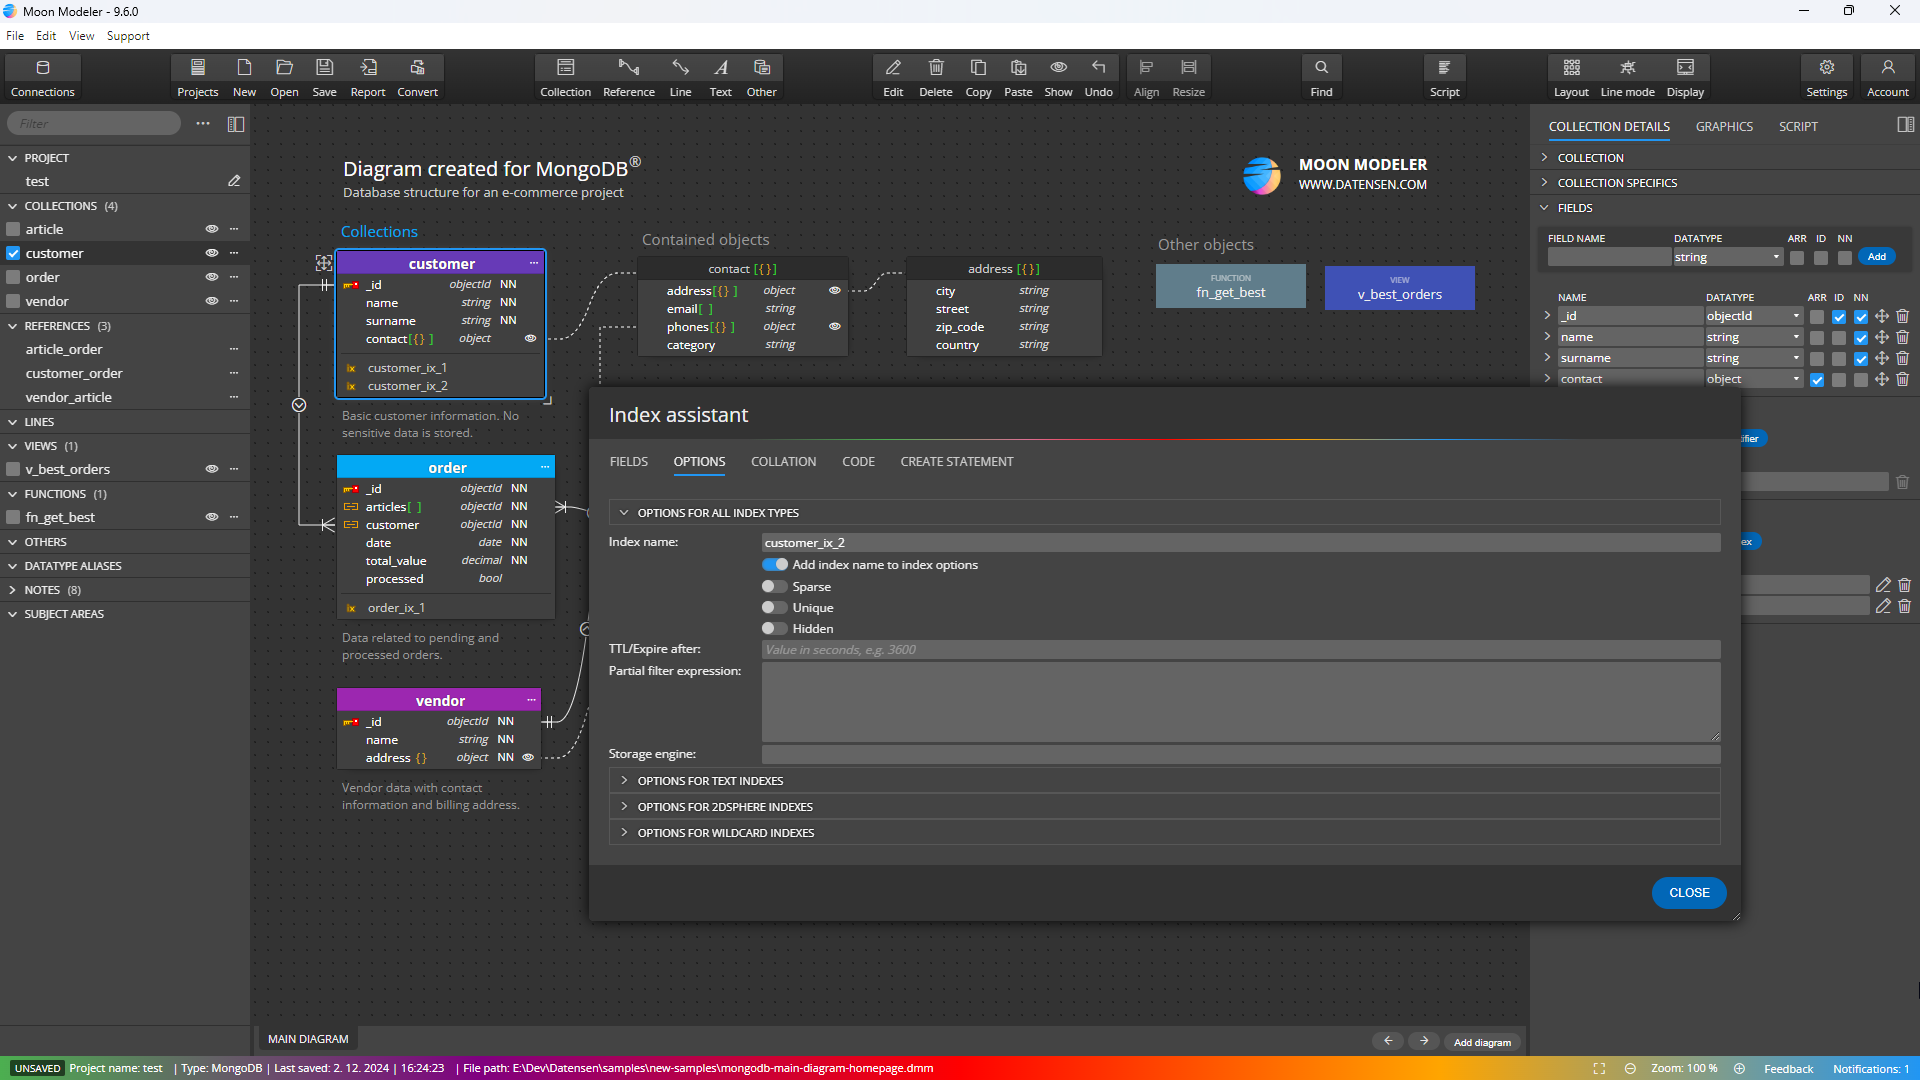Screen dimensions: 1920x1080
Task: Click the Layout toolbar icon
Action: click(x=1571, y=76)
